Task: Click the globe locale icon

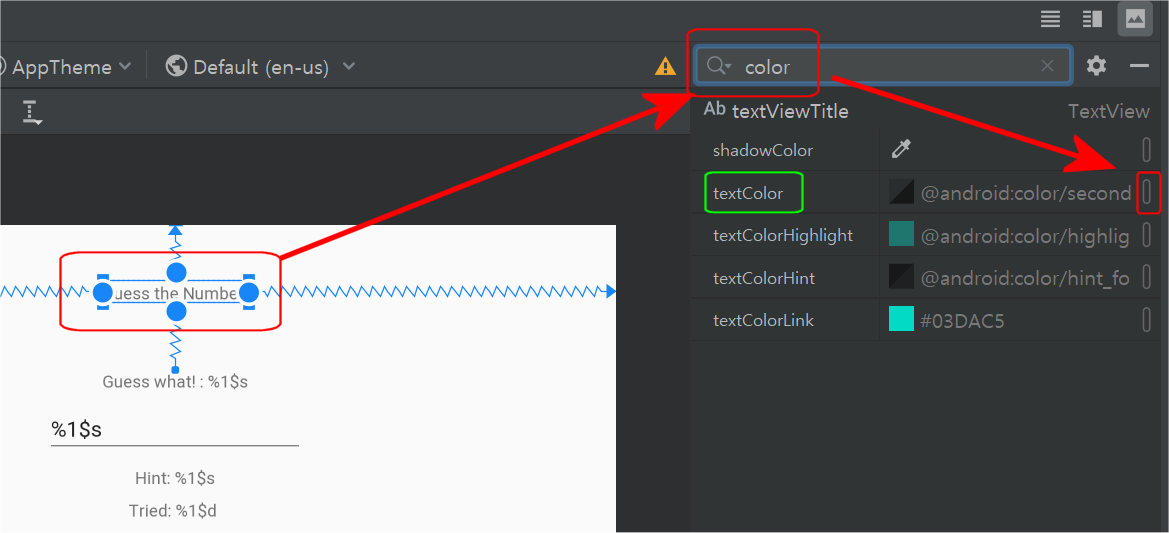Action: 176,66
